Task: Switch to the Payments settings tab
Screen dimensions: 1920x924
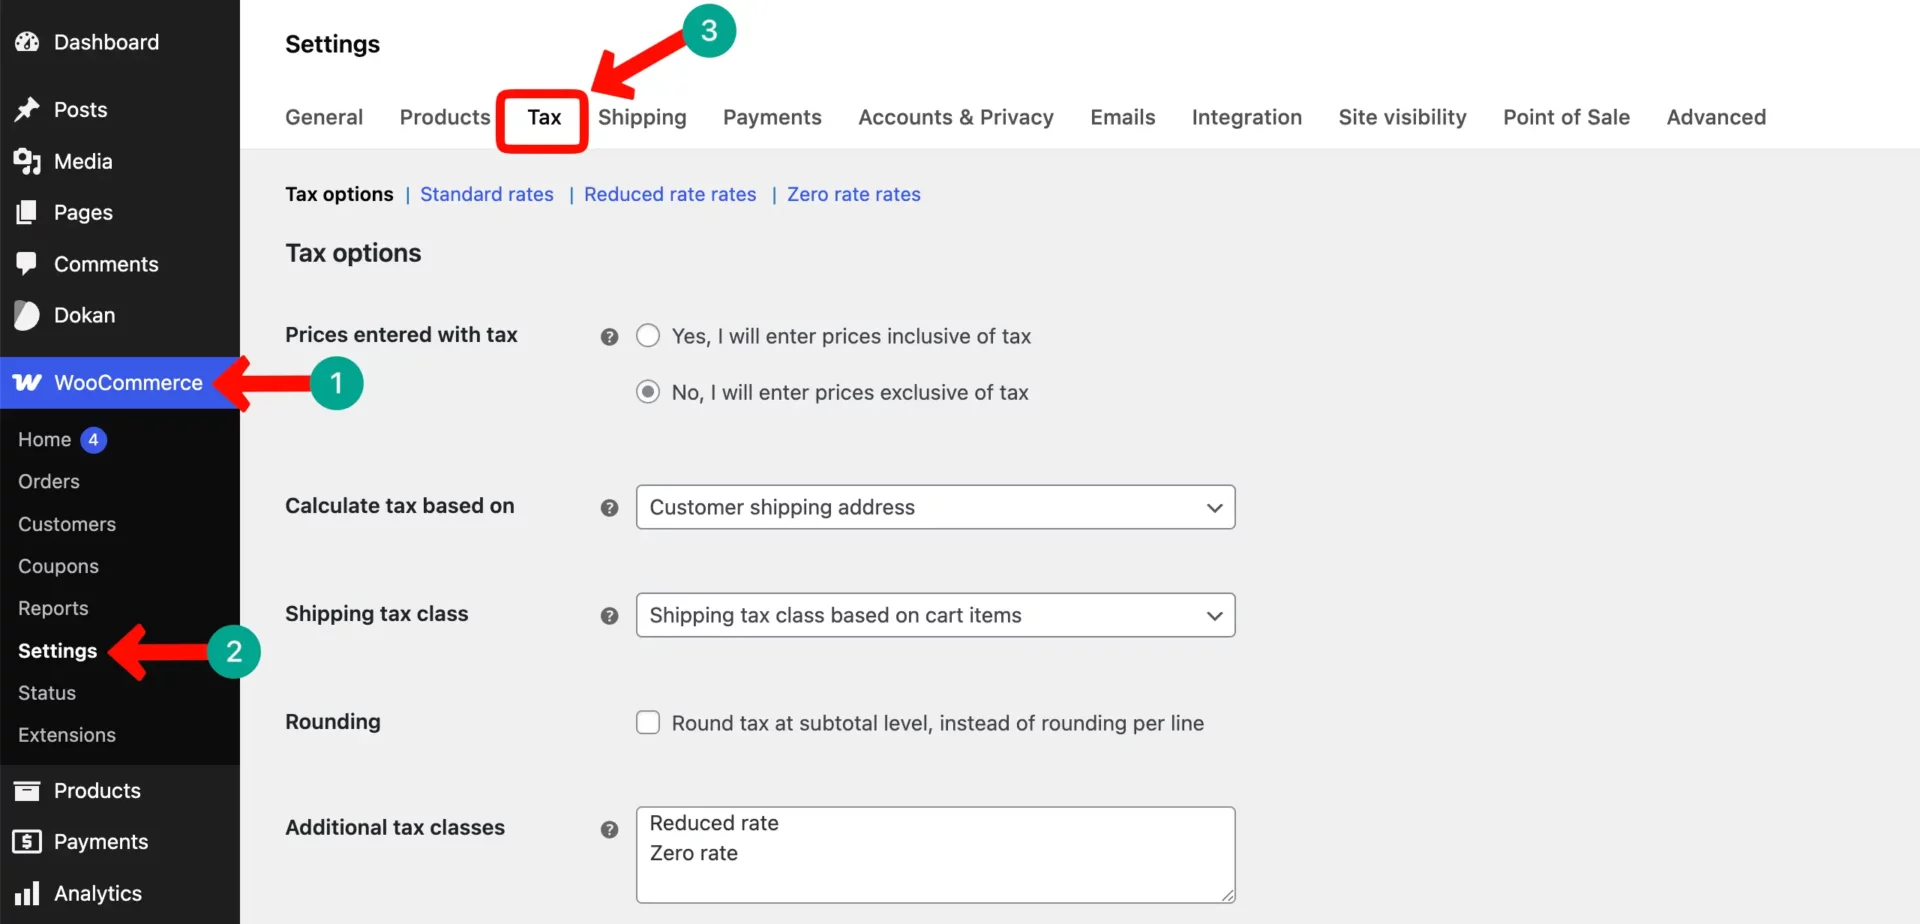Action: 772,117
